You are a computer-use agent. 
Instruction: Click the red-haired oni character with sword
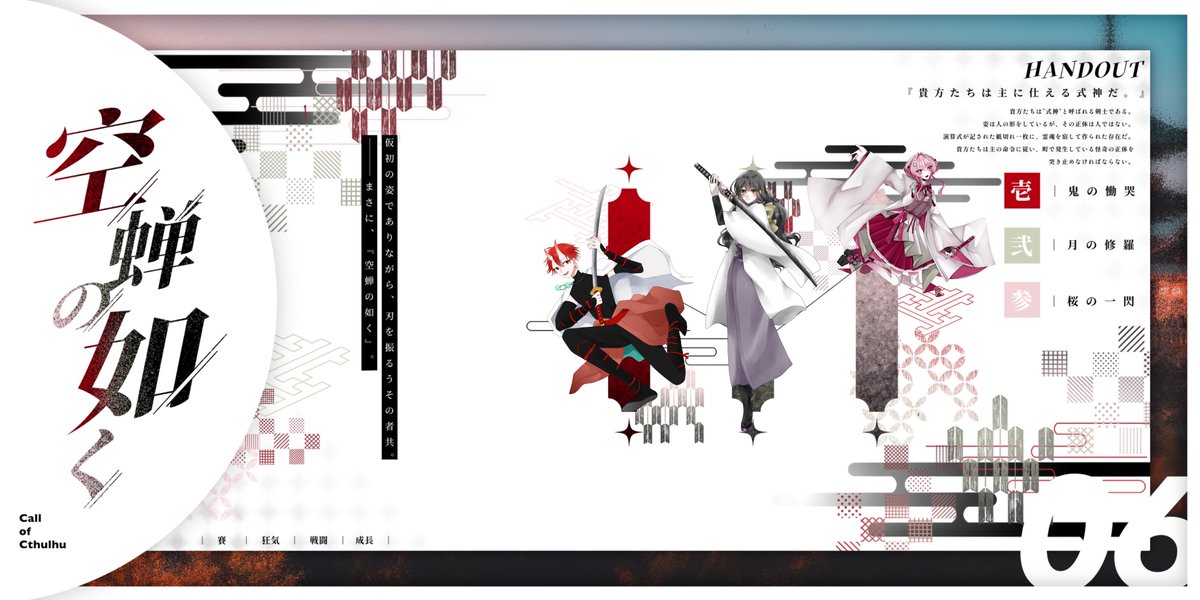[620, 300]
